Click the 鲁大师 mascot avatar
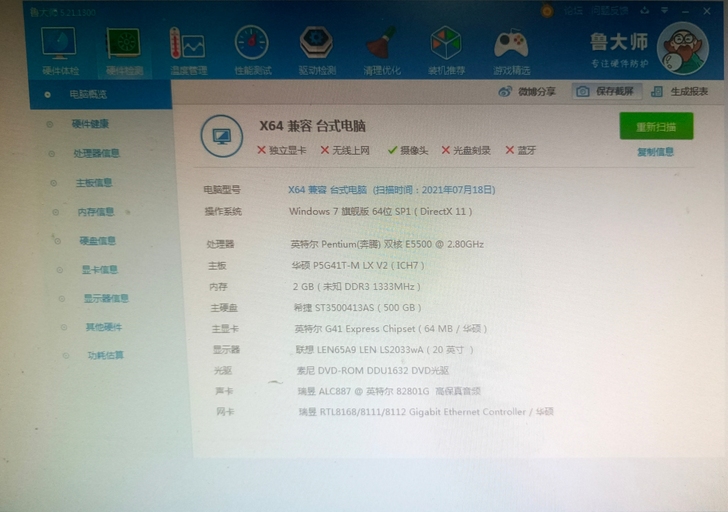Screen dimensions: 728x512 pyautogui.click(x=682, y=48)
